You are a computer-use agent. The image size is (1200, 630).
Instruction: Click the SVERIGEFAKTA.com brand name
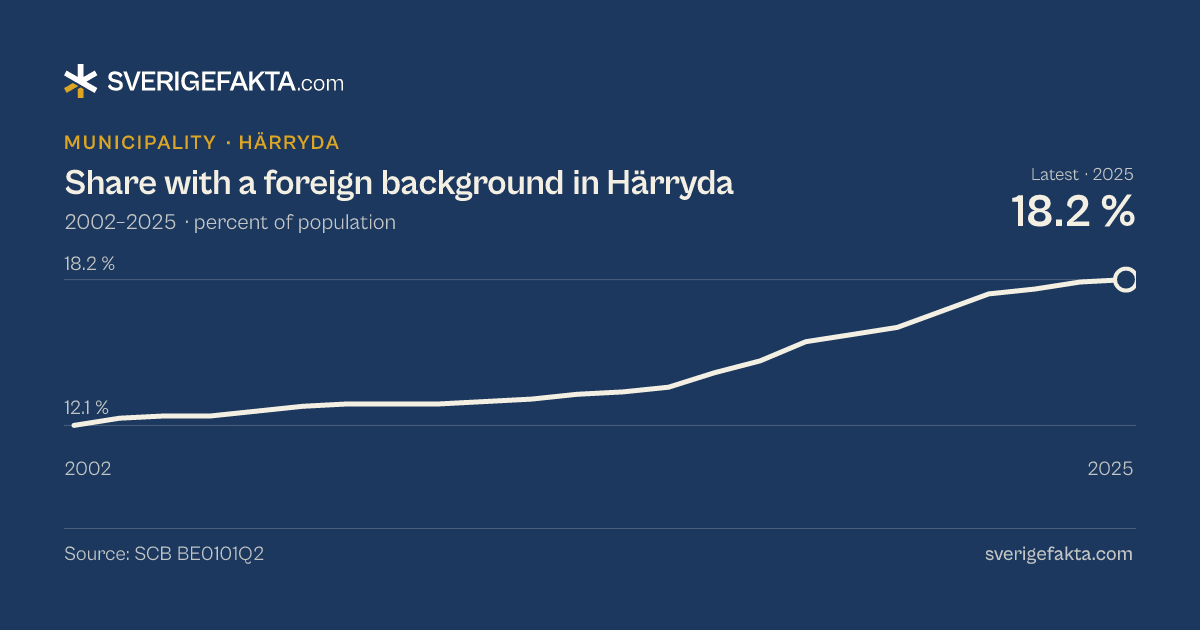[x=225, y=82]
